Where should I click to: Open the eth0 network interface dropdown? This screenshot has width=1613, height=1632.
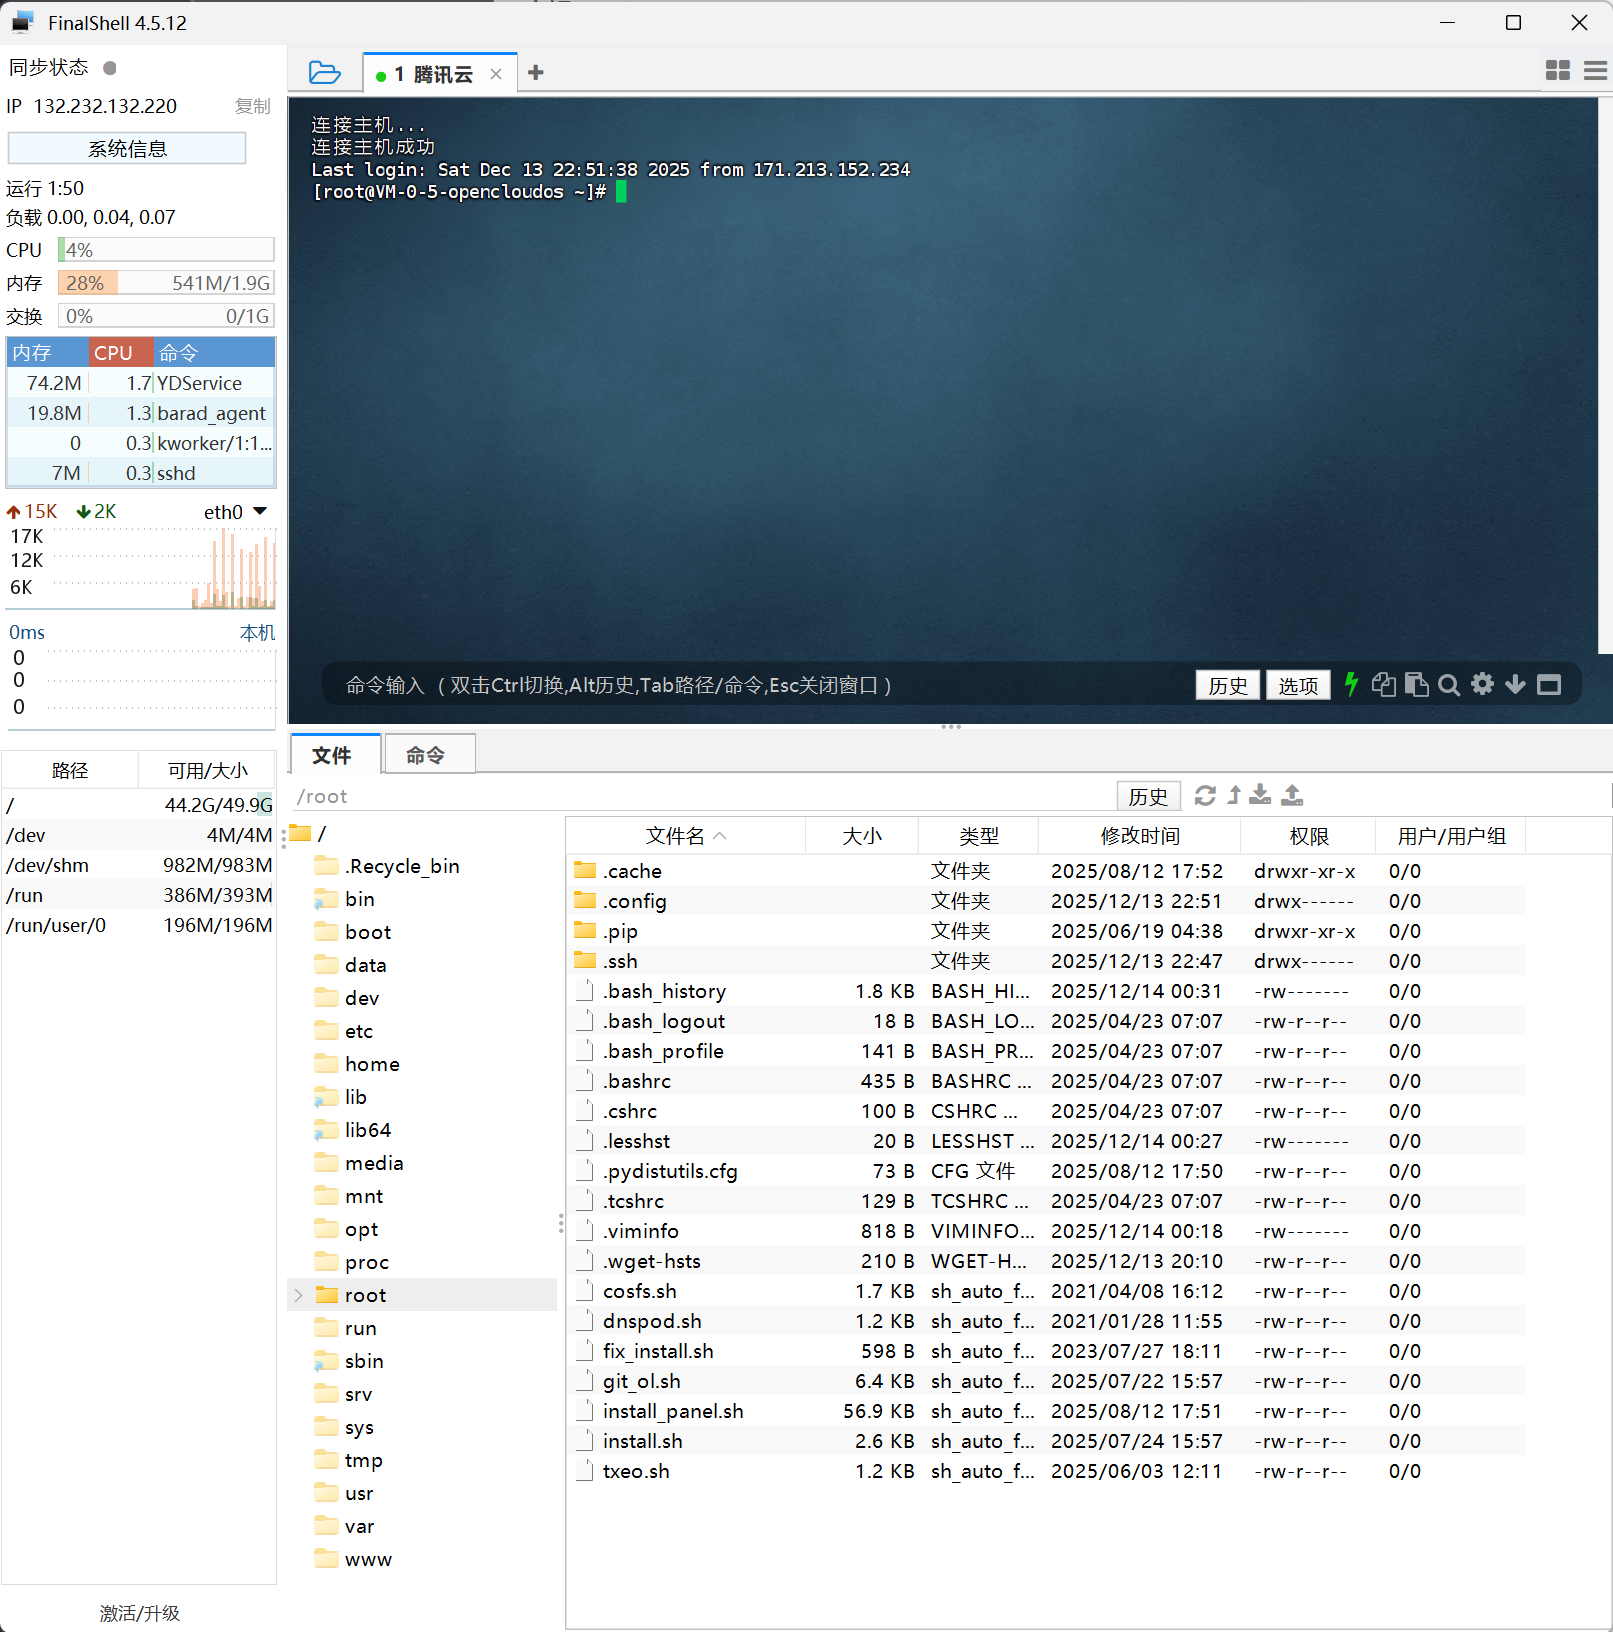[260, 512]
